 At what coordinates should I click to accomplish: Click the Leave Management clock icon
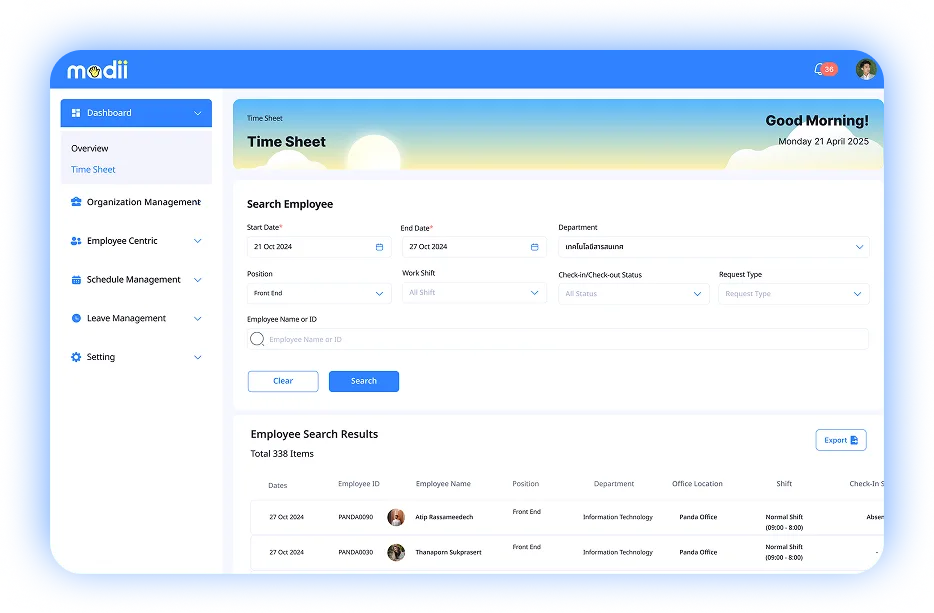[76, 318]
